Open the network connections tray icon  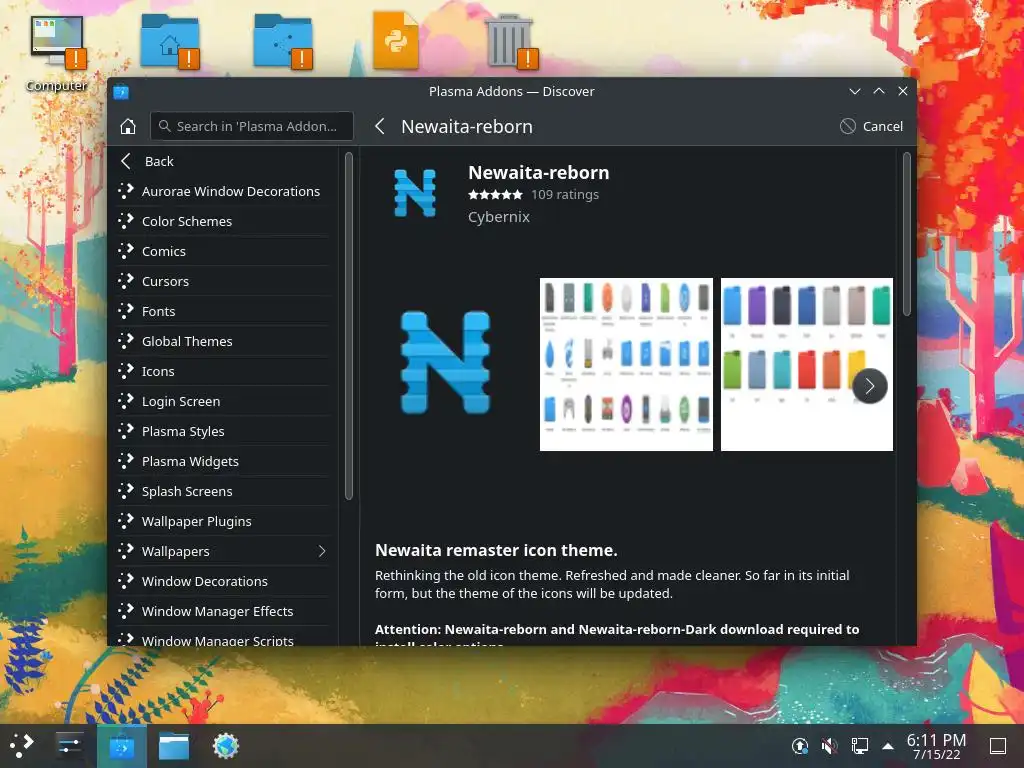click(859, 746)
